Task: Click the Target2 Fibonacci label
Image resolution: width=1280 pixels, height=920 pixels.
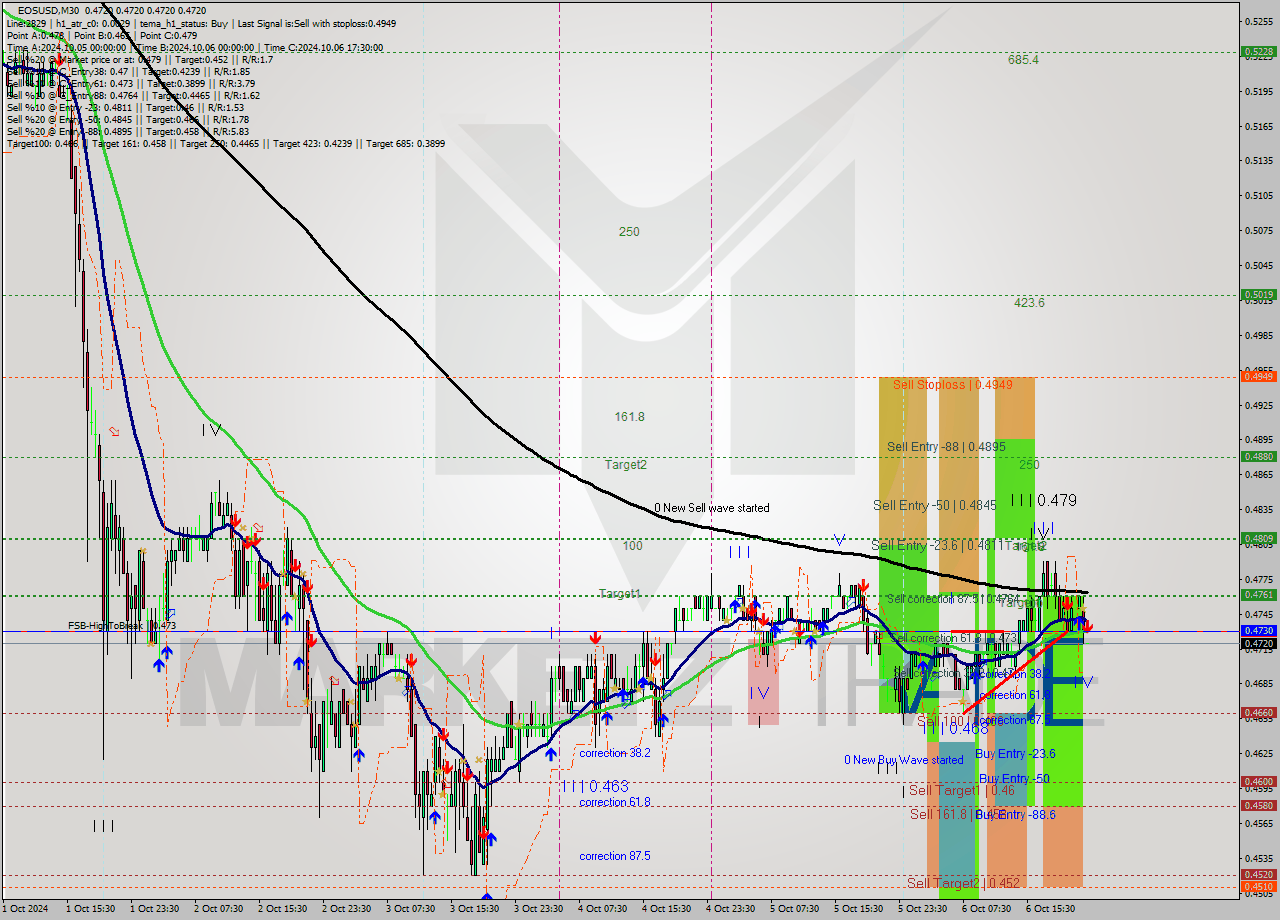Action: [625, 464]
